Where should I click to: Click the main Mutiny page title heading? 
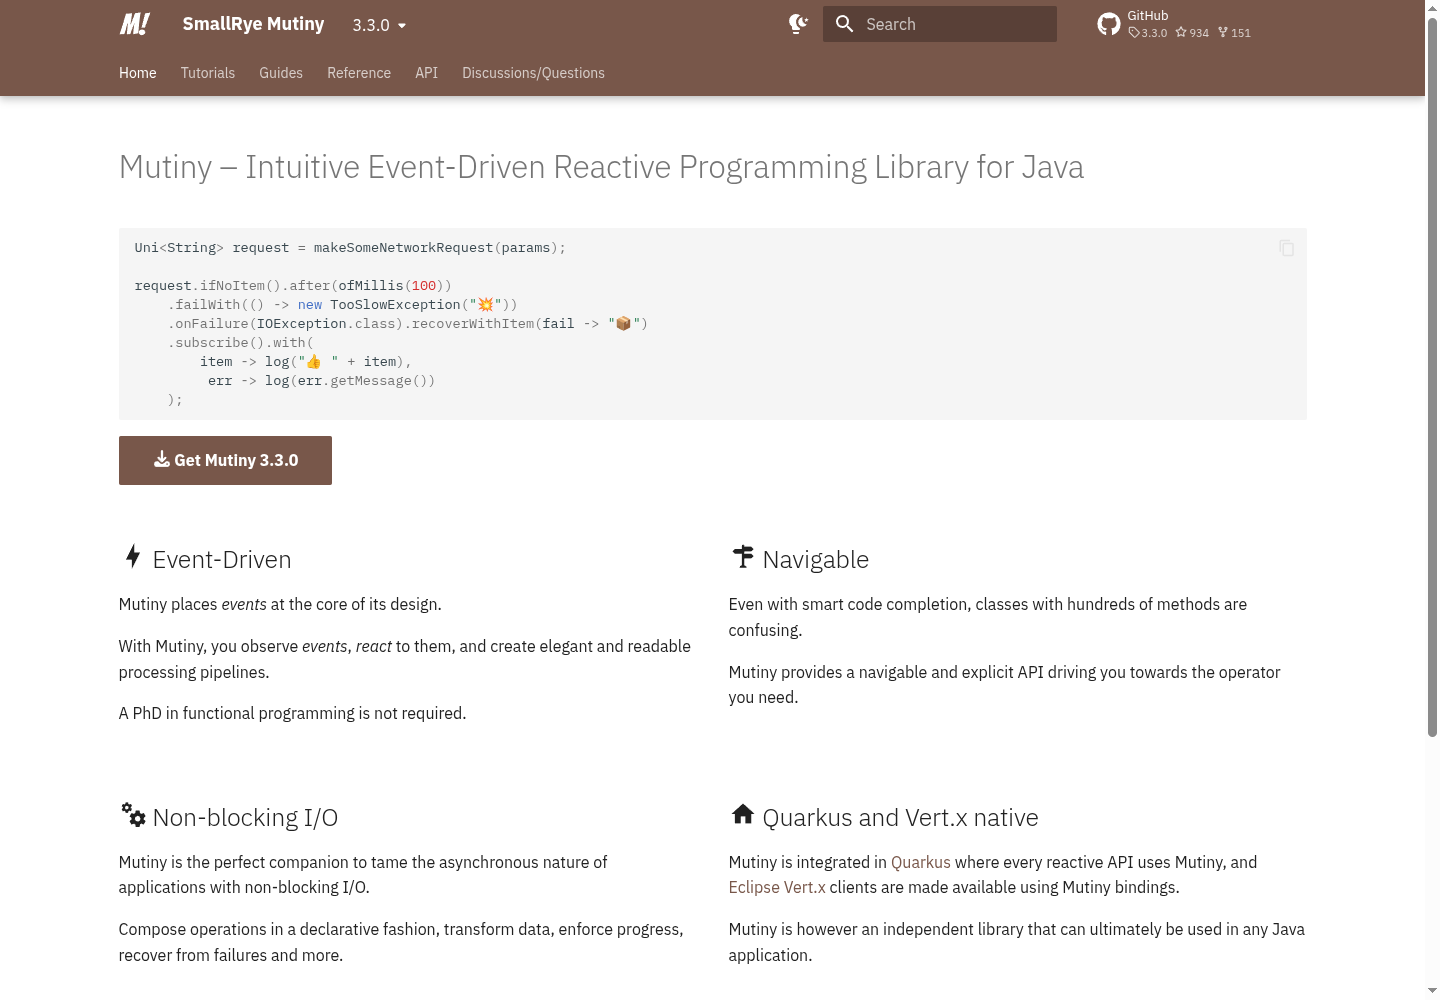[601, 167]
